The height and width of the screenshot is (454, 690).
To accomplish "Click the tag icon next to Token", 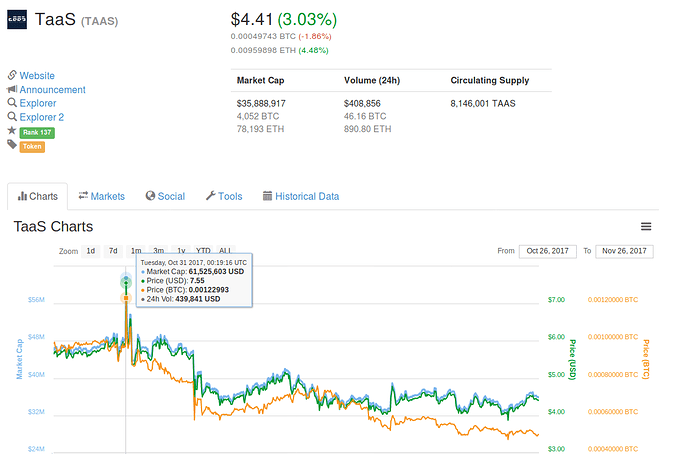I will (x=12, y=144).
